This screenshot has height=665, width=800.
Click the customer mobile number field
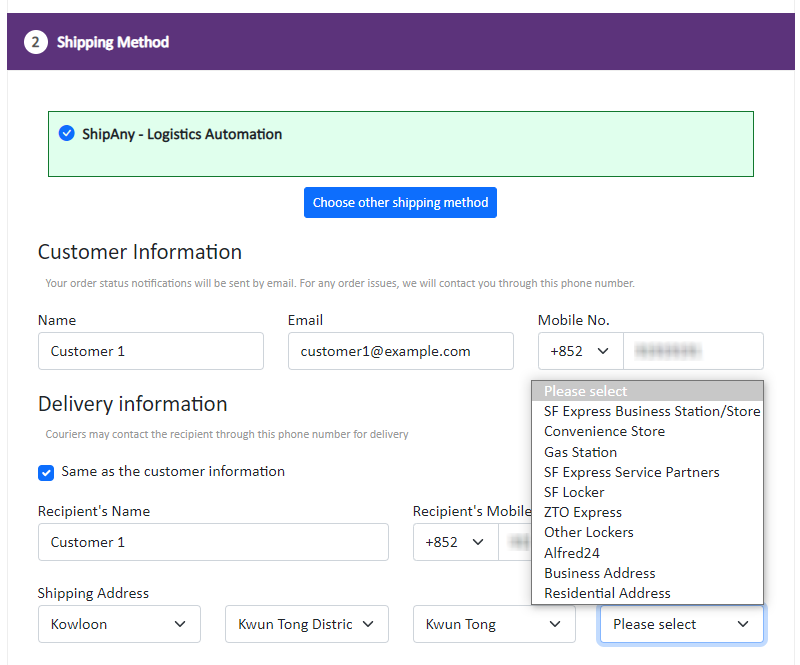click(x=693, y=351)
